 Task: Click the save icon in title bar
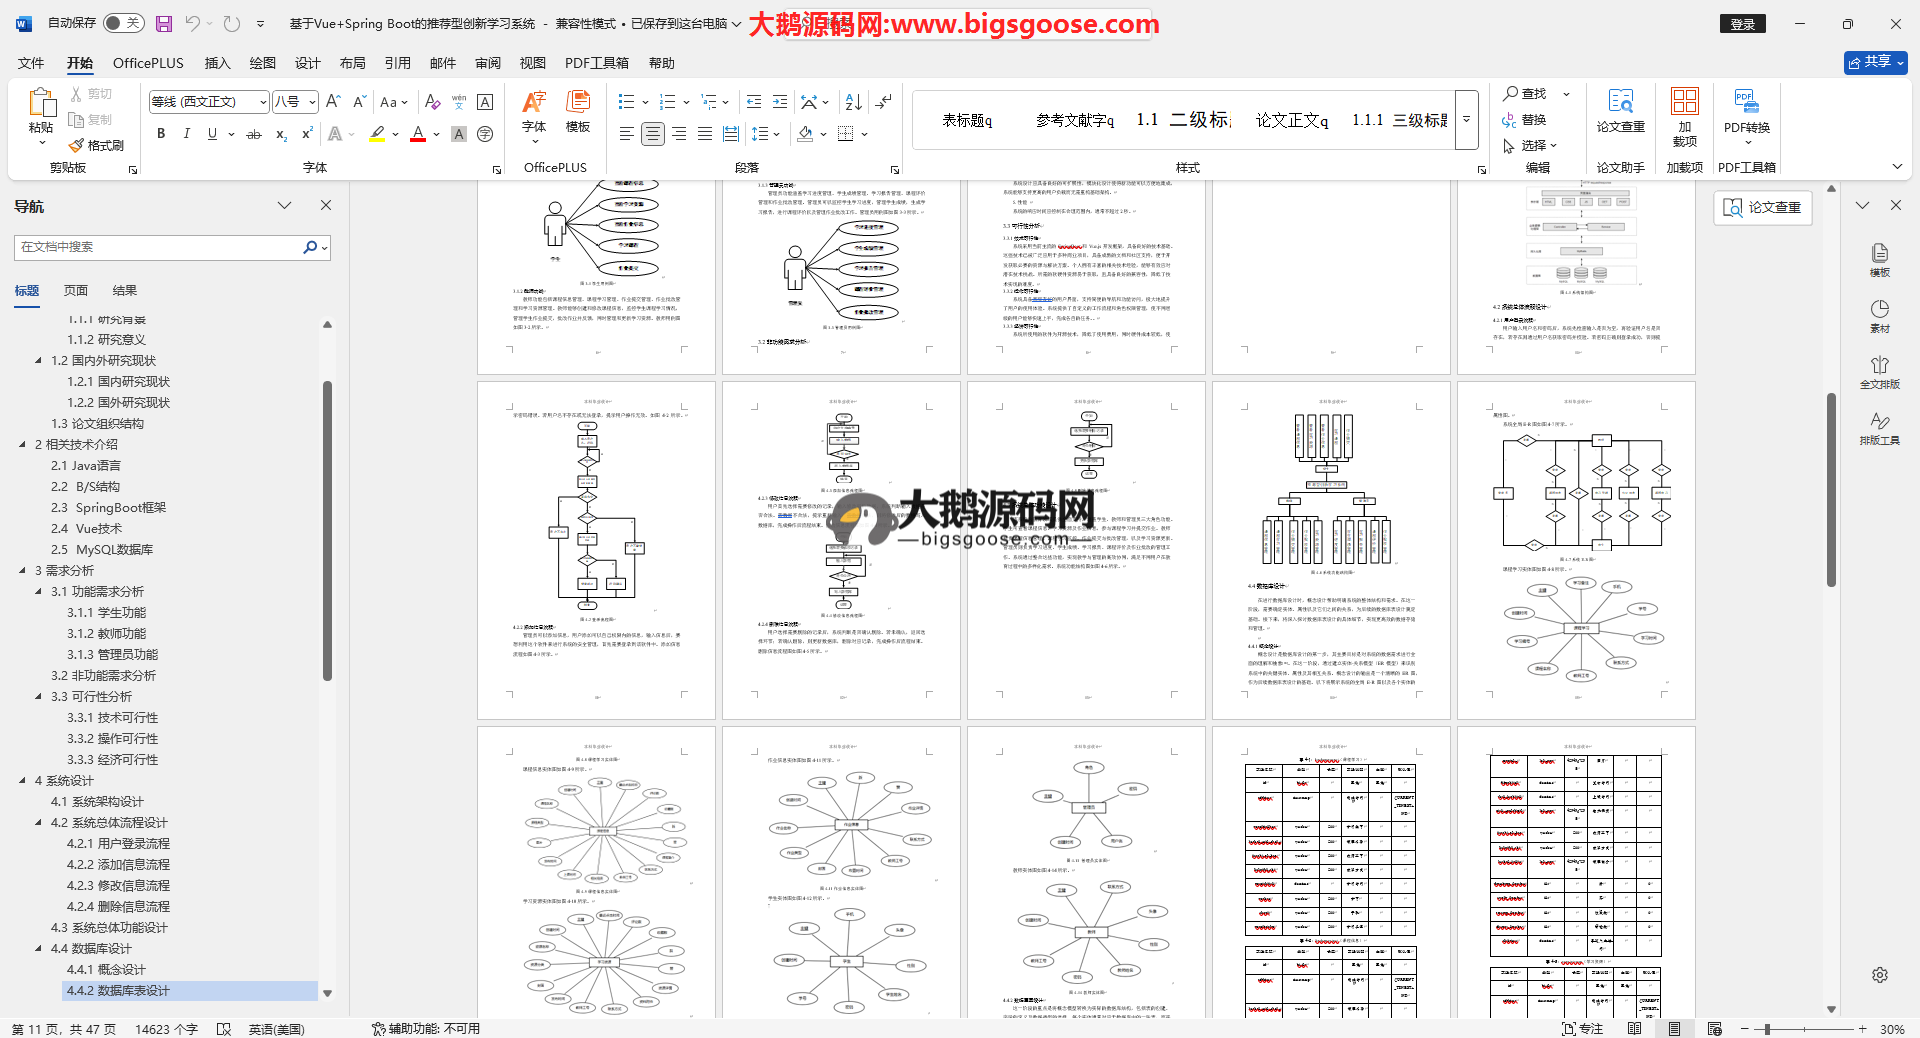pos(164,23)
